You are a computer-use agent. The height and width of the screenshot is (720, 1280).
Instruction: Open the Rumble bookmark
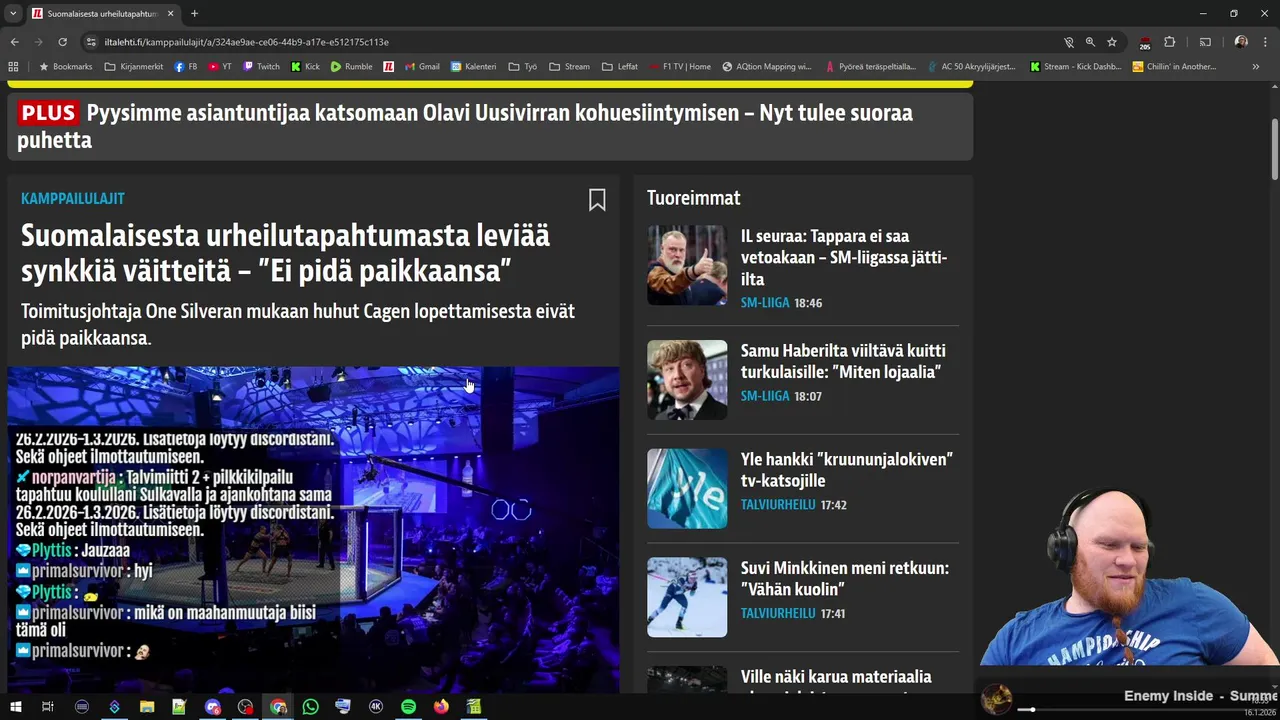351,67
